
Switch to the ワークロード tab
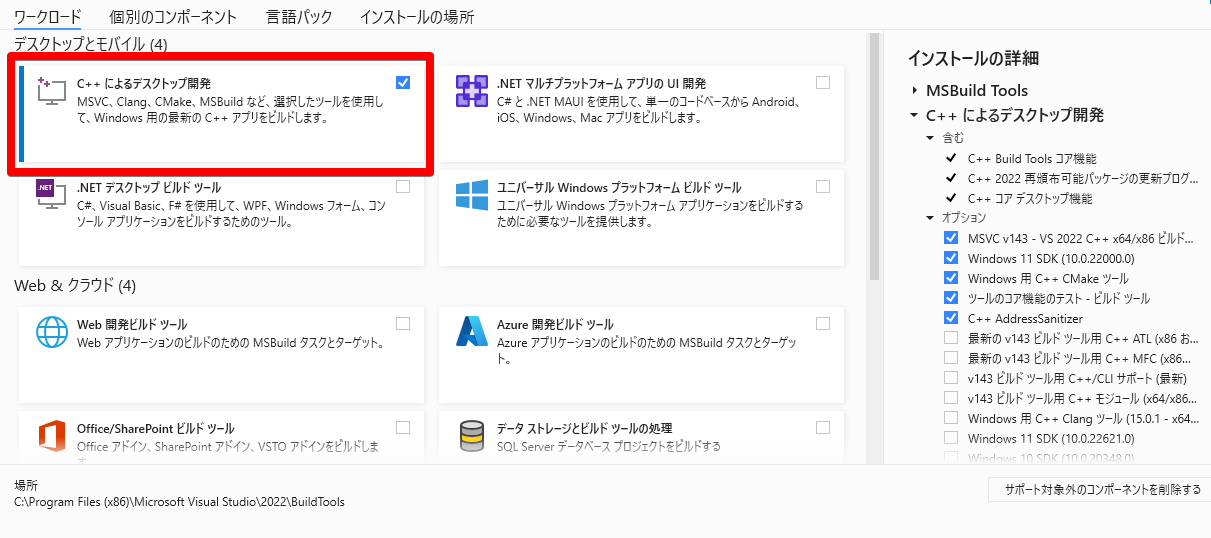[48, 16]
